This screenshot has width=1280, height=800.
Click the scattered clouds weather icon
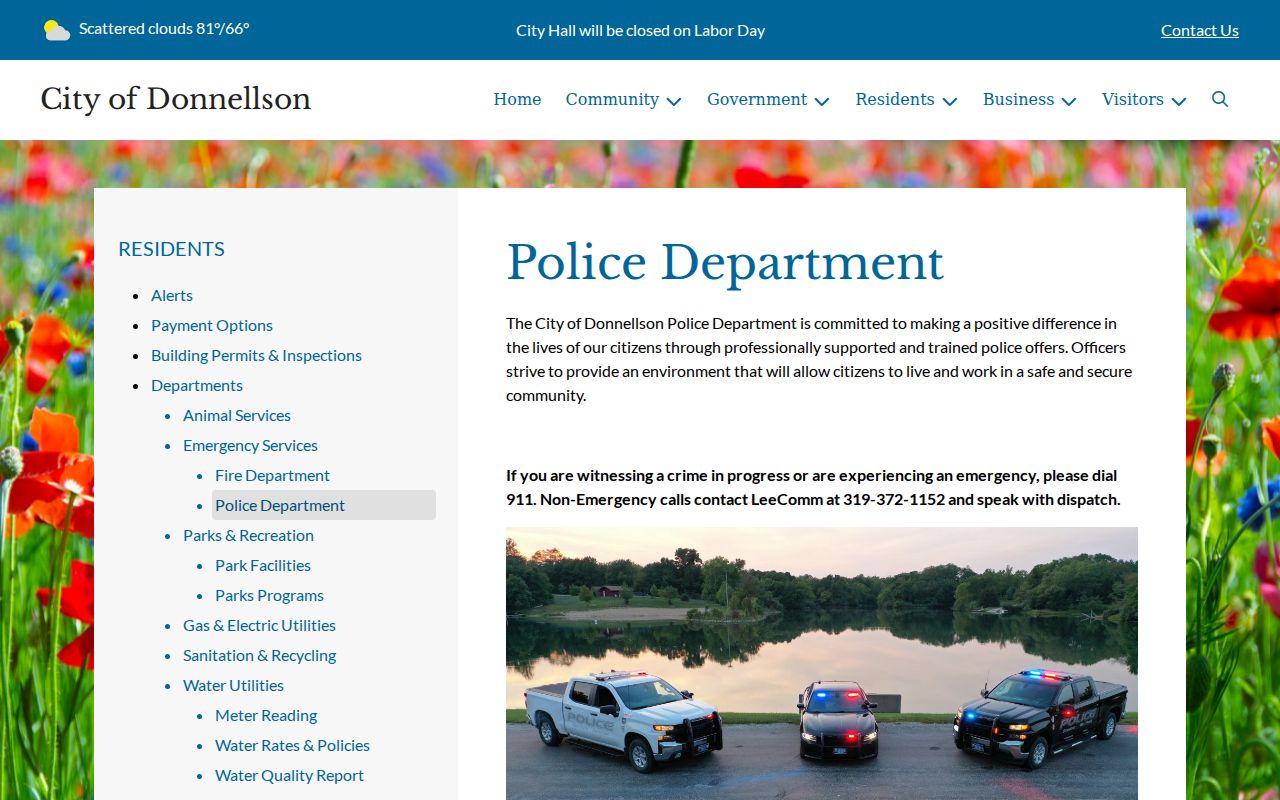(x=57, y=30)
